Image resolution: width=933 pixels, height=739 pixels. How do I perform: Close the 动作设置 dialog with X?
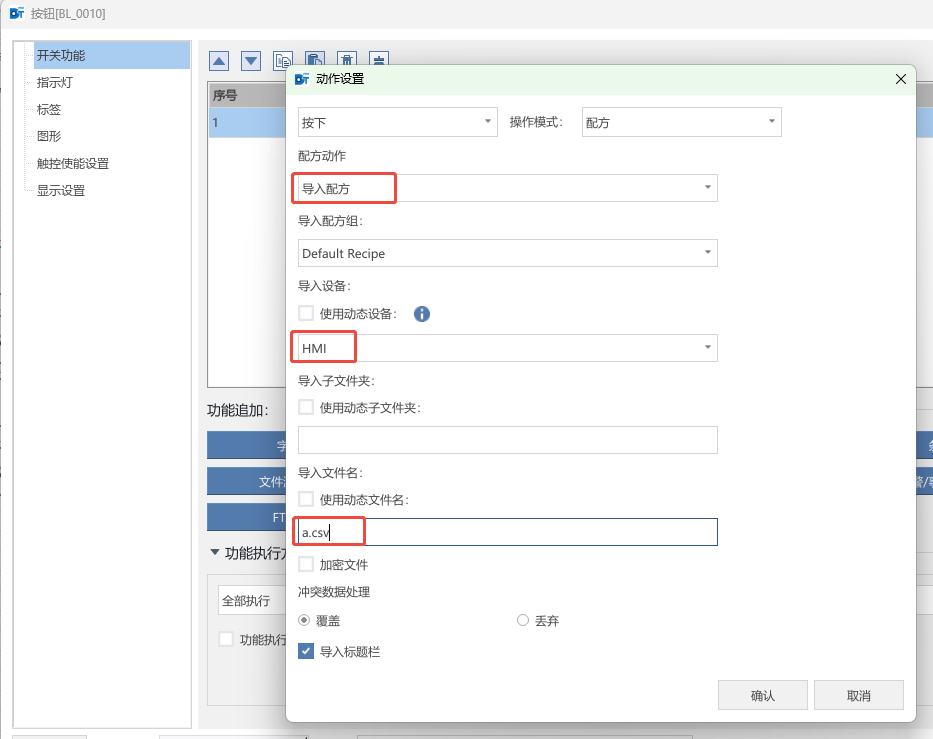pyautogui.click(x=900, y=78)
